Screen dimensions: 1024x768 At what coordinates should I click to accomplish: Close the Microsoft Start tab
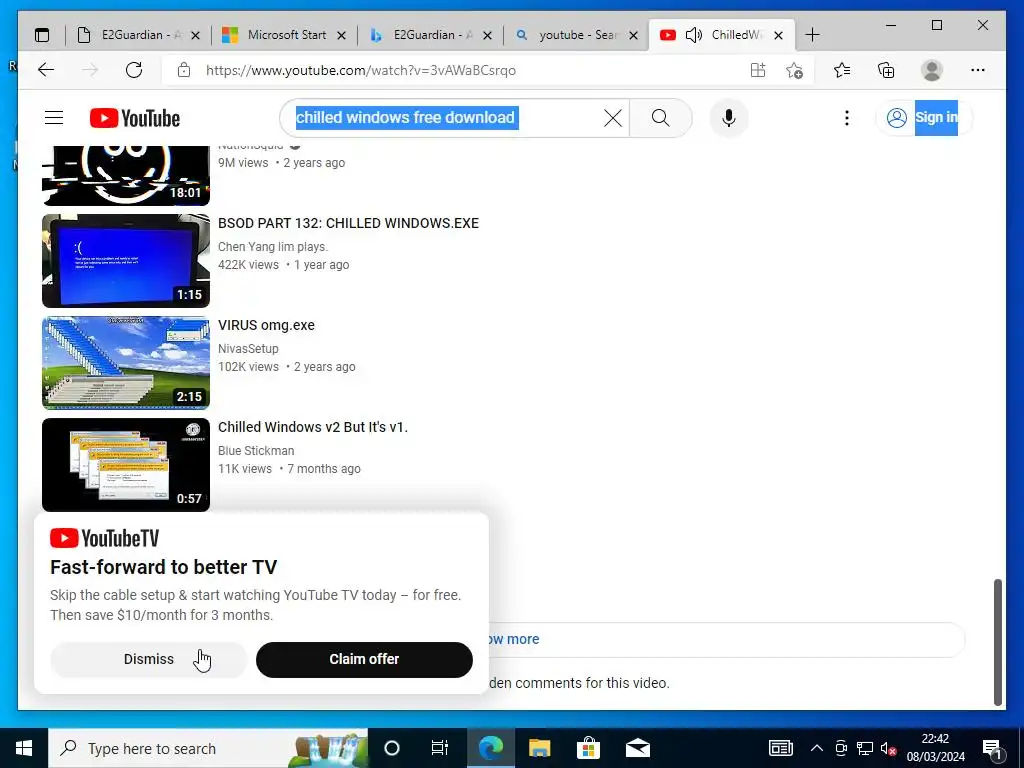[x=341, y=35]
